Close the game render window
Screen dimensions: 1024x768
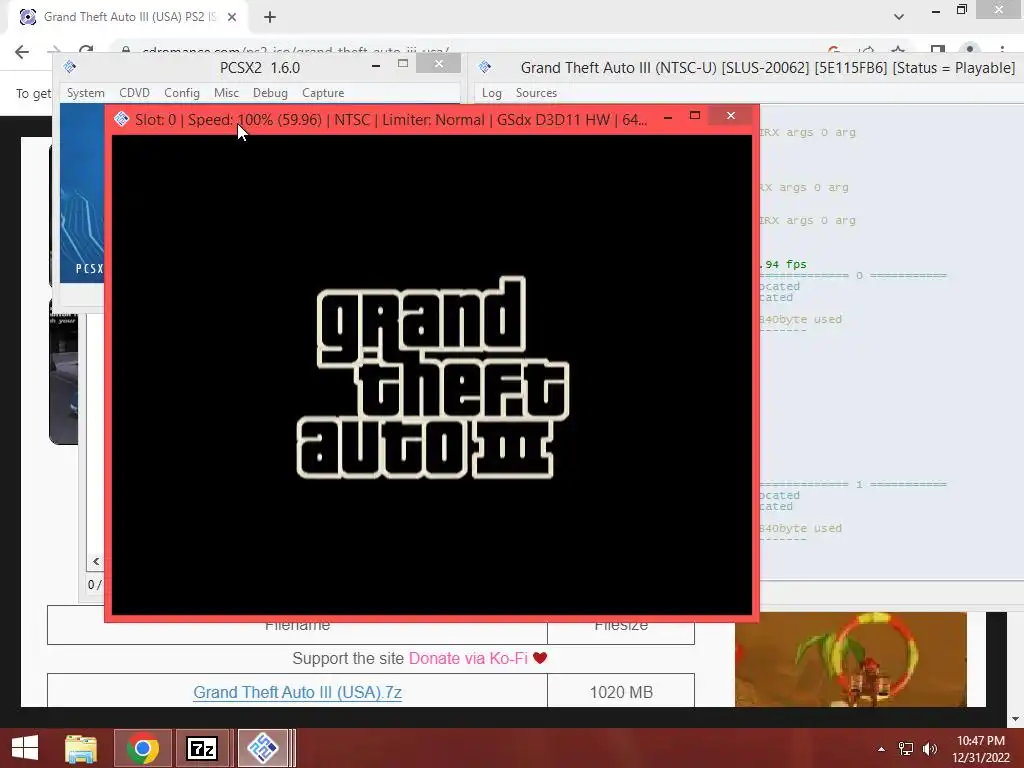731,116
